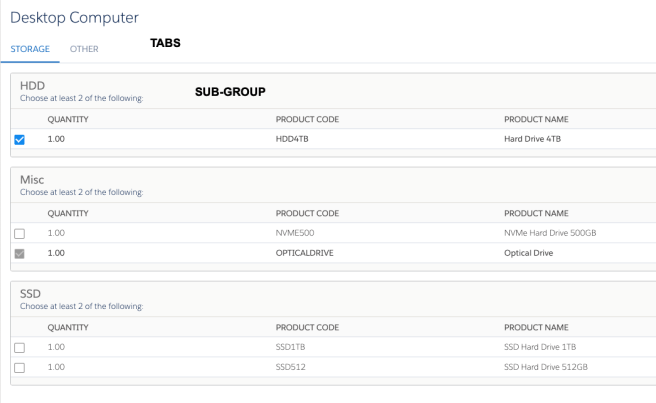Click the quantity value for OPTICALDRIVE row
656x403 pixels.
point(56,253)
